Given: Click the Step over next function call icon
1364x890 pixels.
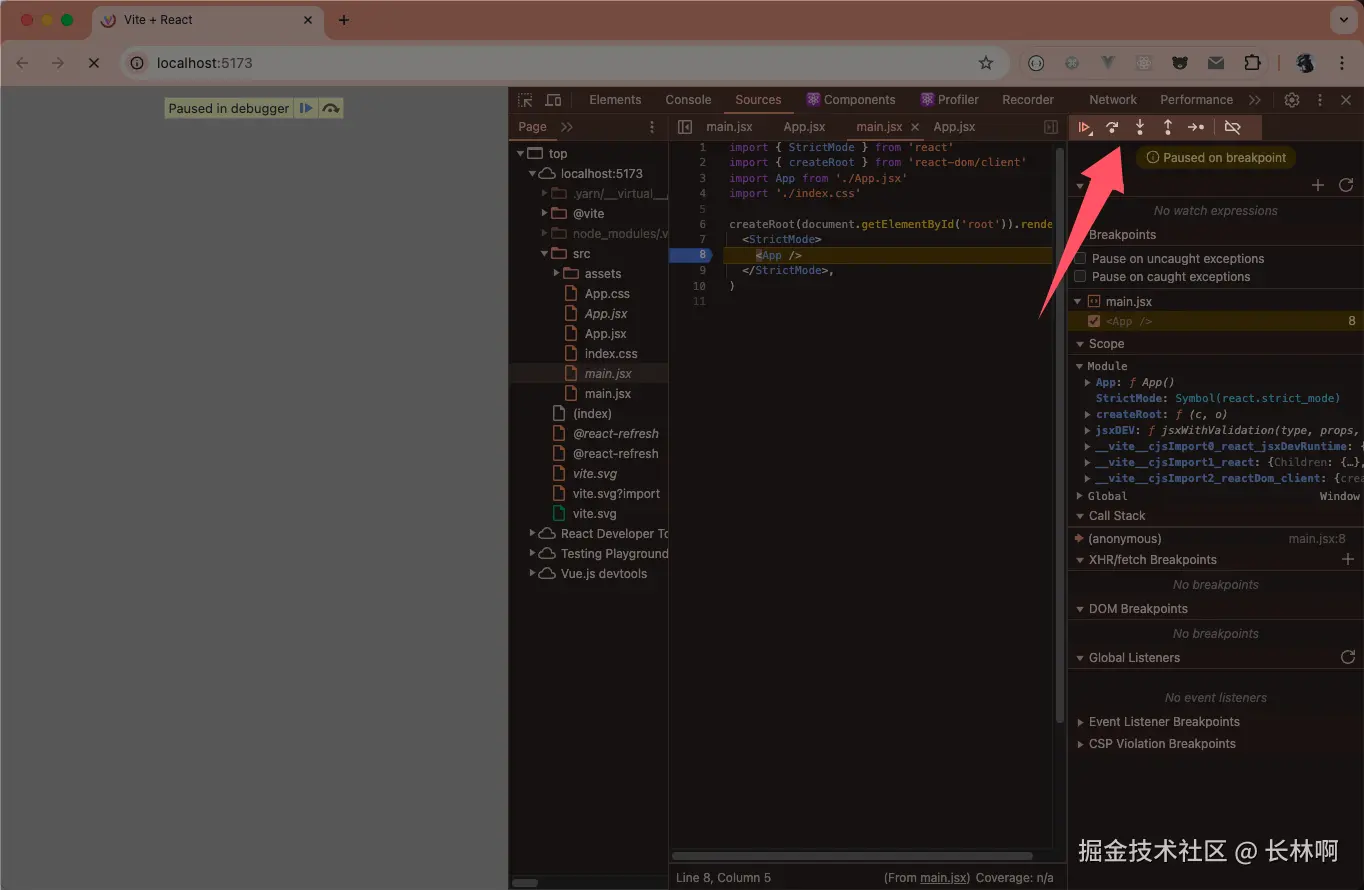Looking at the screenshot, I should (1112, 127).
